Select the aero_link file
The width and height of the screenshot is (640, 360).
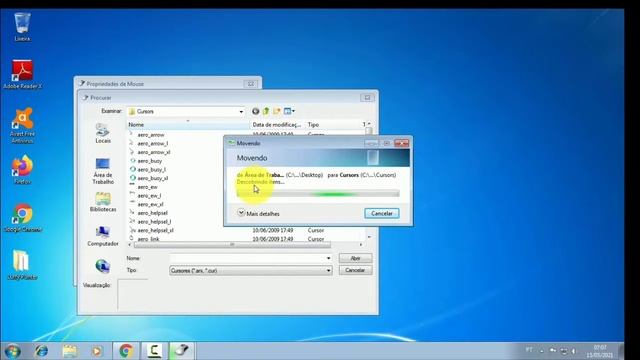tap(148, 239)
